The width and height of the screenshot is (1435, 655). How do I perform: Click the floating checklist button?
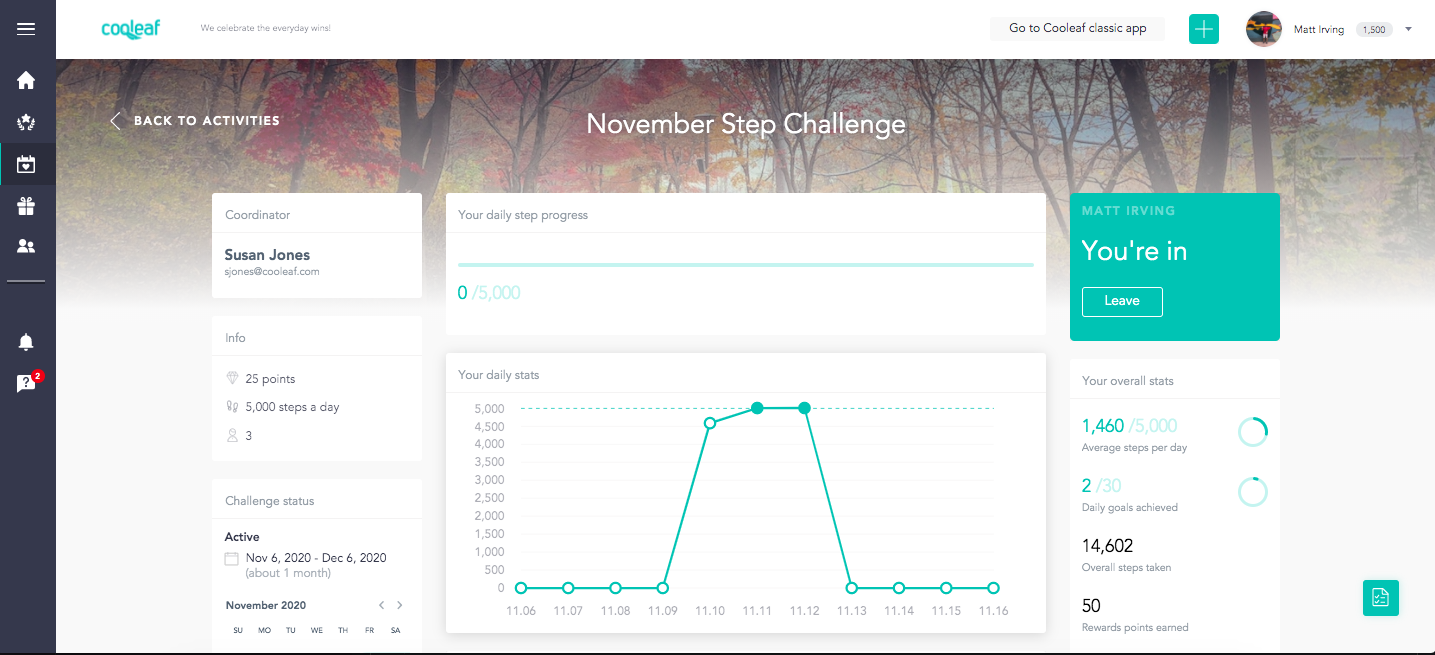(x=1380, y=598)
